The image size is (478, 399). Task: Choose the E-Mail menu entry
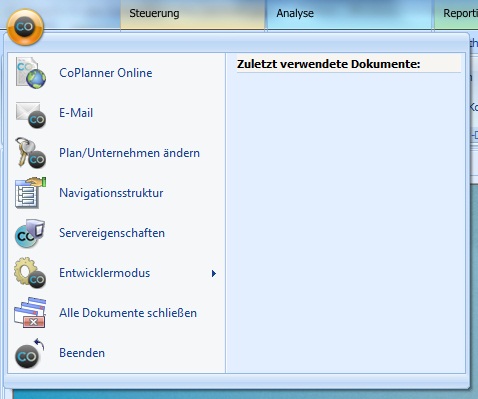point(116,113)
